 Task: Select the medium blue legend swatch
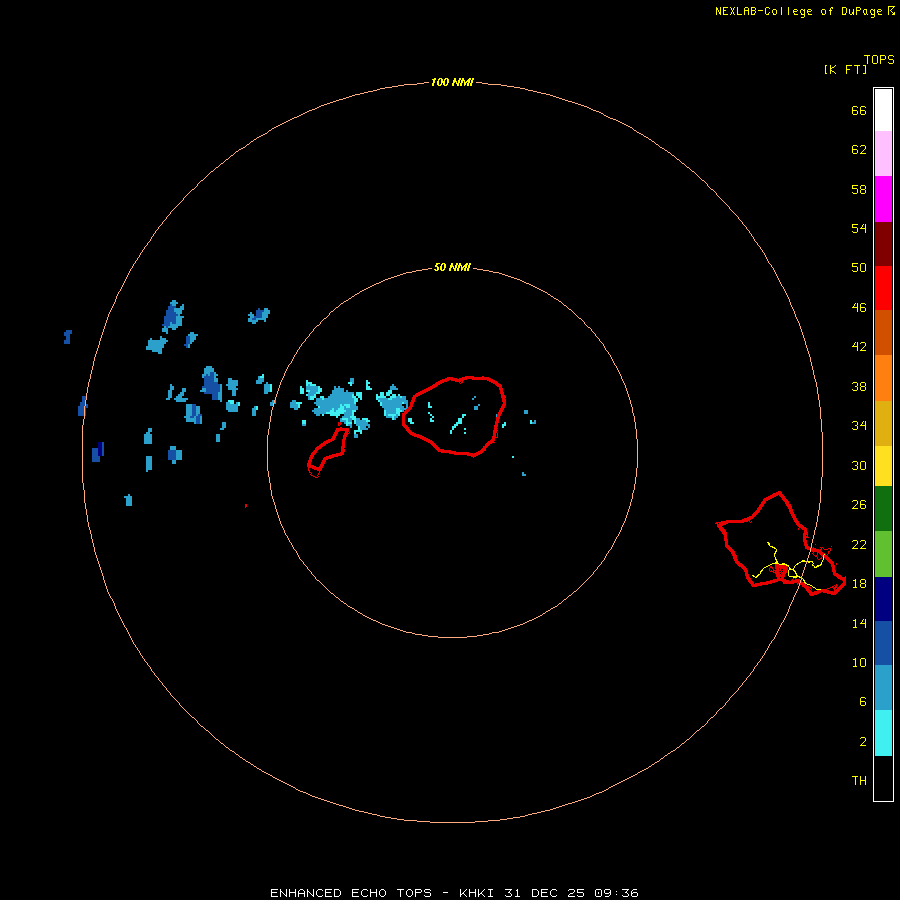pos(883,643)
